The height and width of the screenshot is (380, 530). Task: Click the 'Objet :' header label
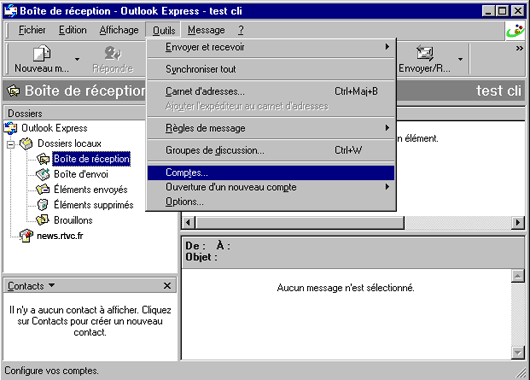pyautogui.click(x=201, y=257)
